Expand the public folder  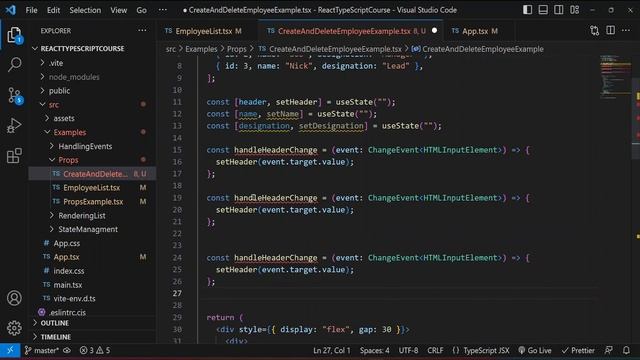(59, 91)
